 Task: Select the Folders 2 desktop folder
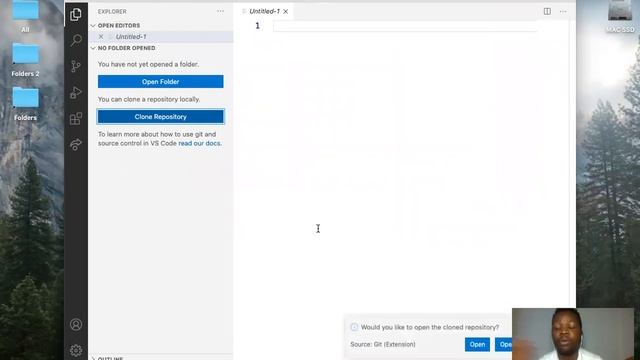[25, 60]
